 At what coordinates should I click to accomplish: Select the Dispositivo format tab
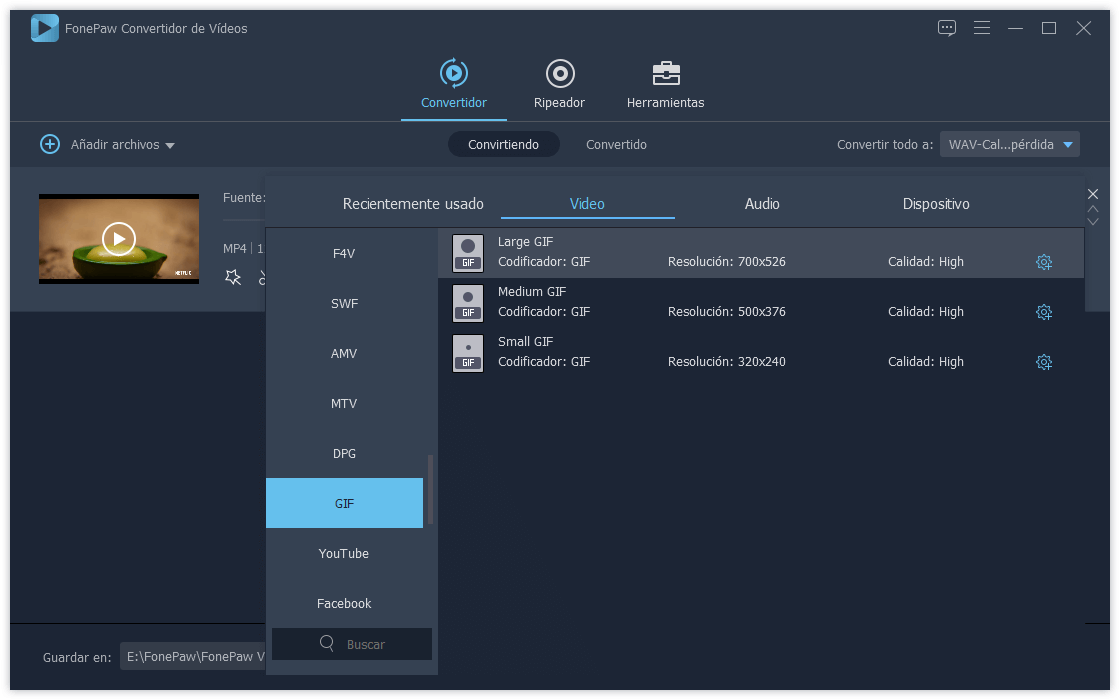(936, 204)
